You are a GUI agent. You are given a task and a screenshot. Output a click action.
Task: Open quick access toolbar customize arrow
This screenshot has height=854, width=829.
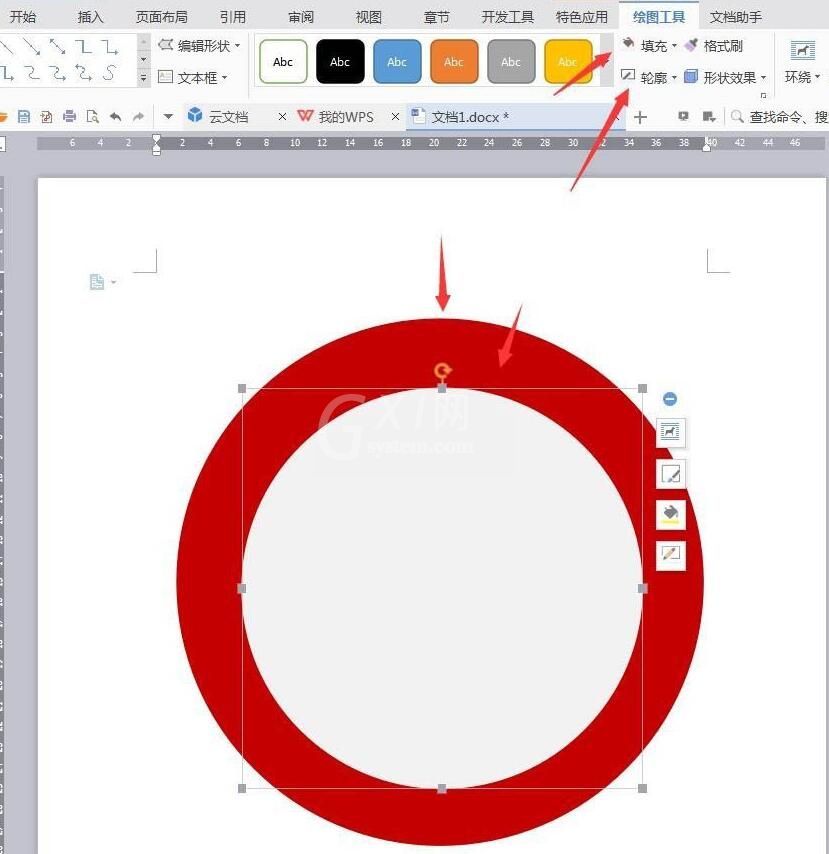click(168, 116)
